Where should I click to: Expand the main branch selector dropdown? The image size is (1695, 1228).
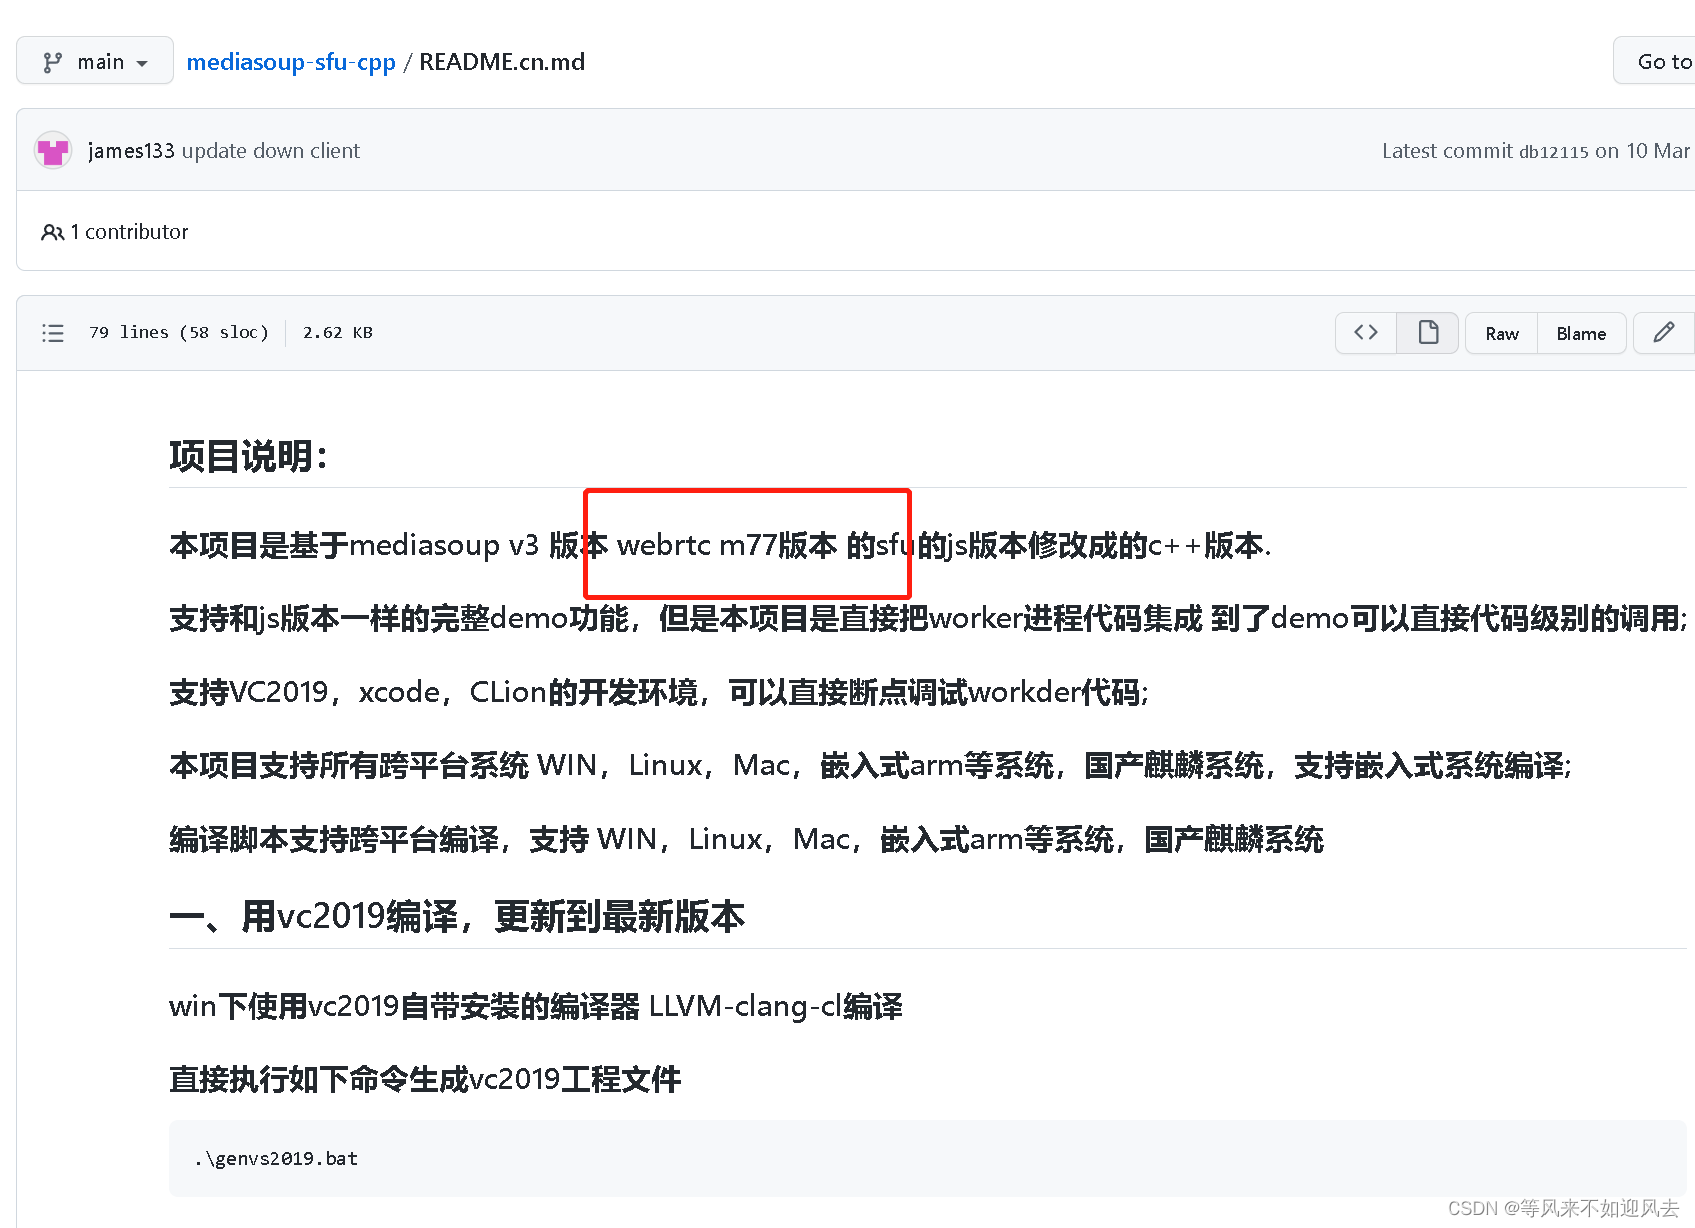tap(95, 60)
